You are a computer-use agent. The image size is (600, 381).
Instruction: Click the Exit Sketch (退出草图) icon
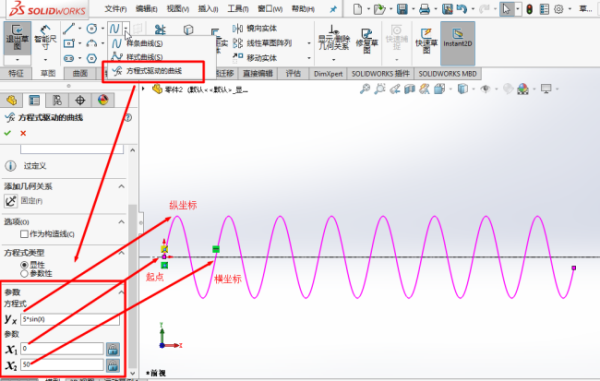coord(17,38)
